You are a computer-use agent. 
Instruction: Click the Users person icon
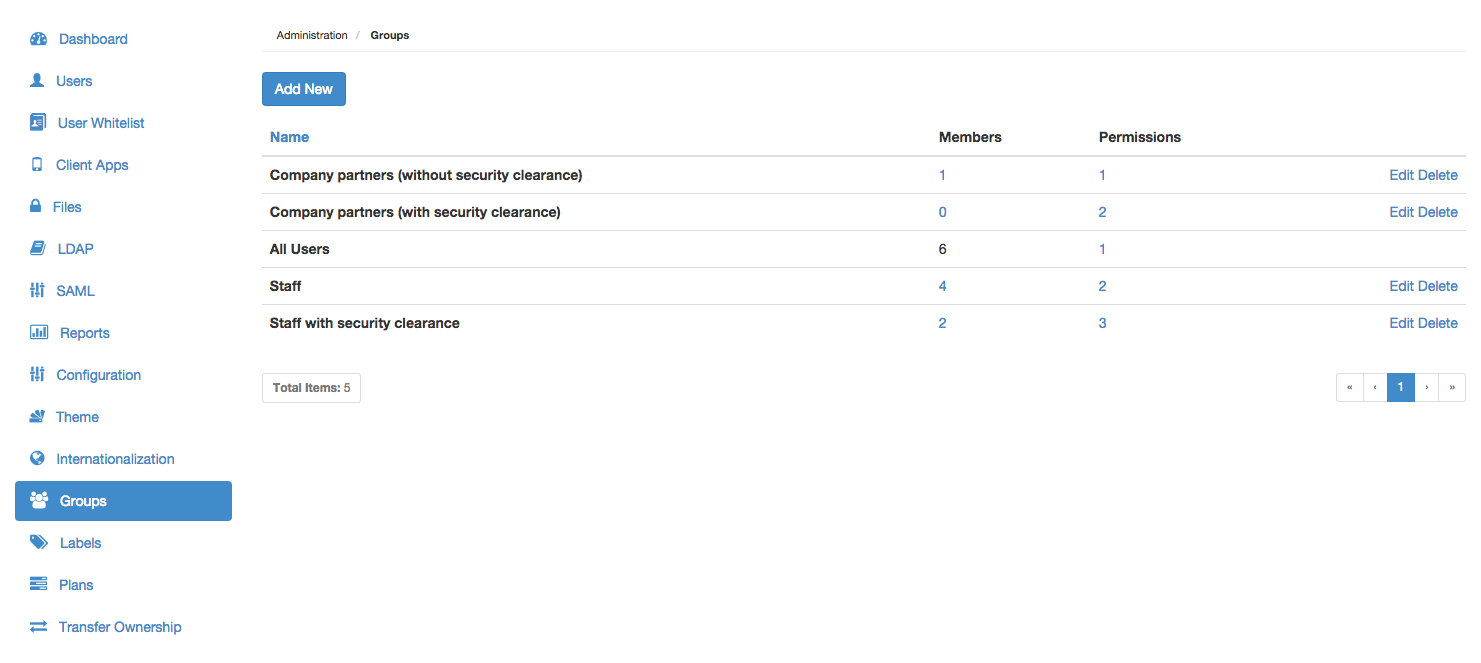click(x=38, y=81)
